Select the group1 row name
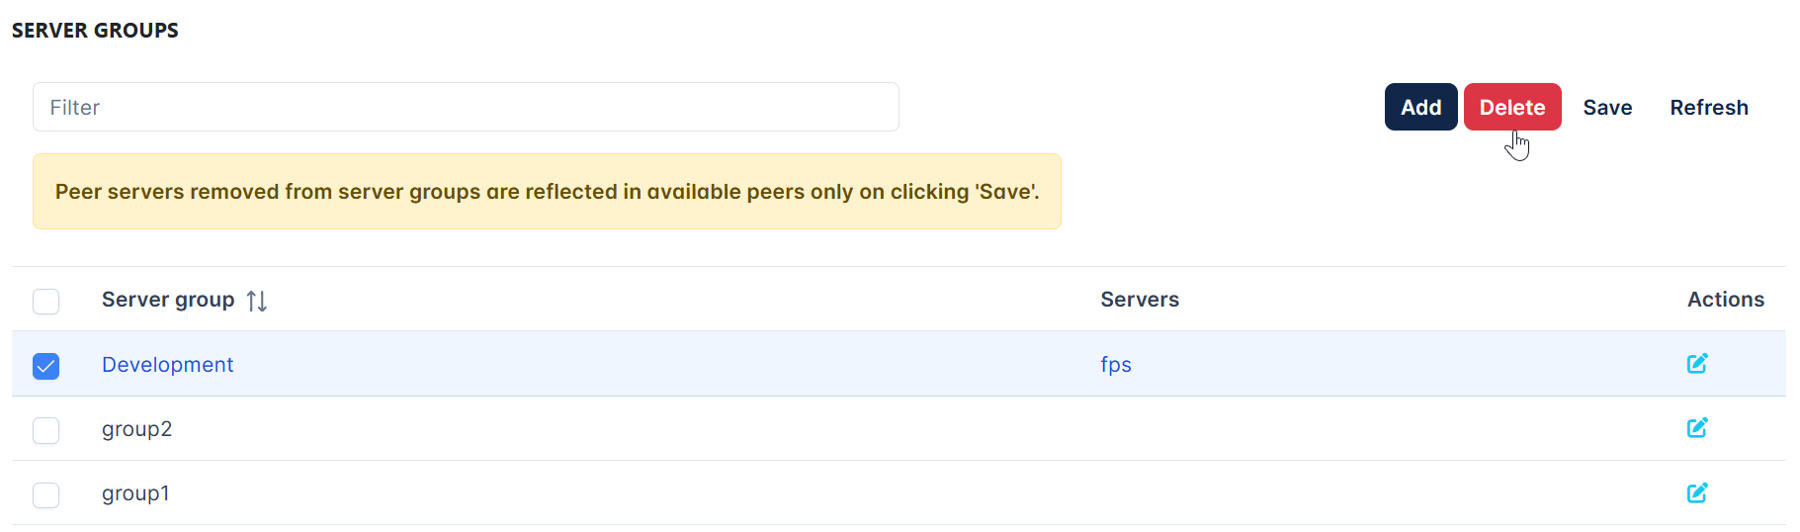This screenshot has width=1800, height=532. tap(135, 493)
